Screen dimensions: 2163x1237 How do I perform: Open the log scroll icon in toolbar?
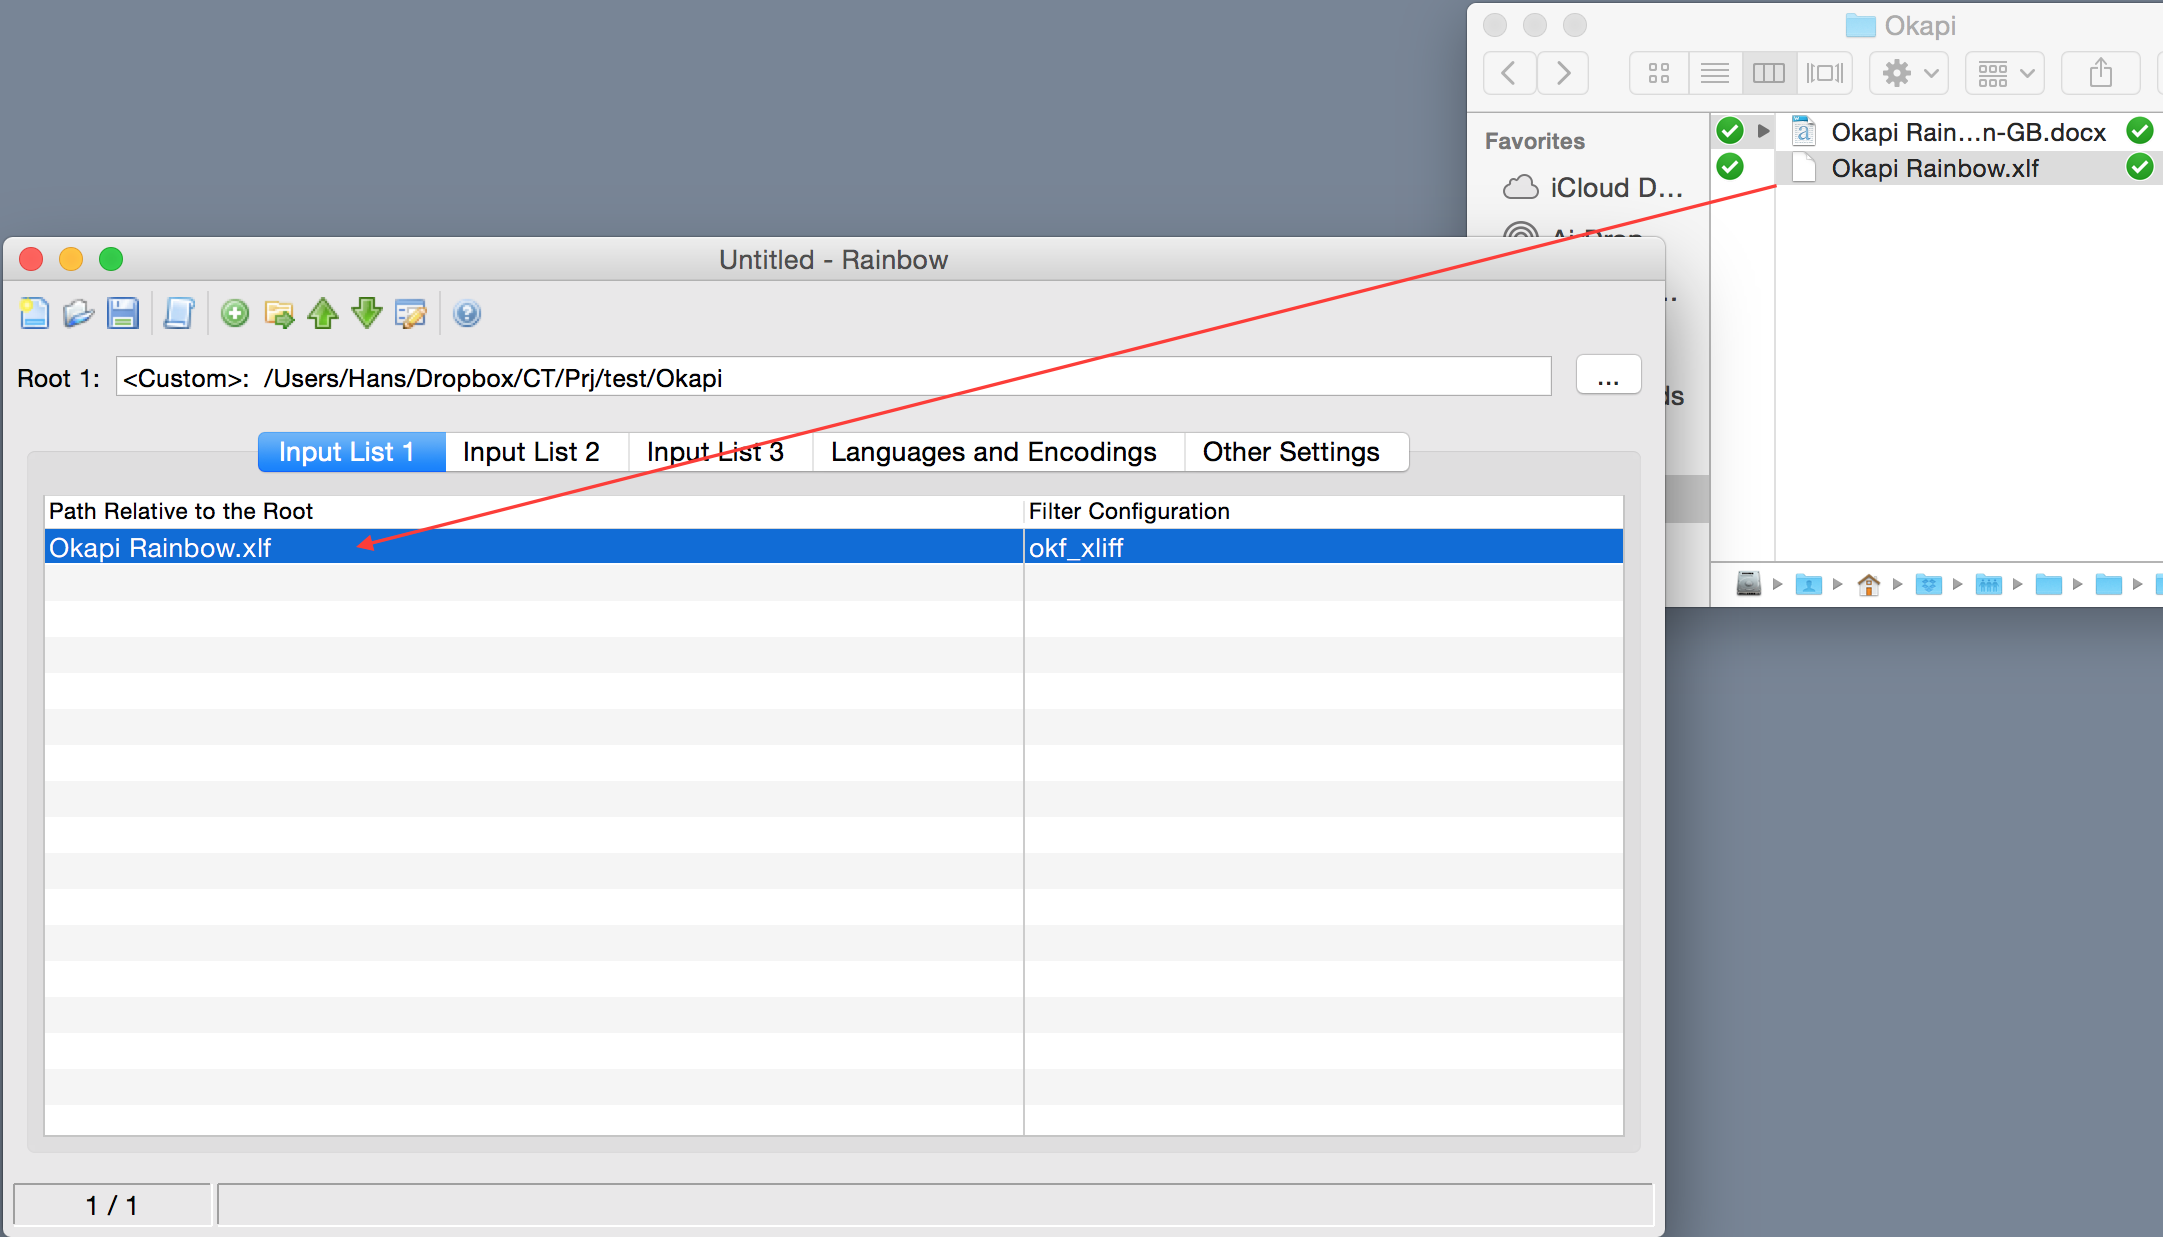point(179,314)
